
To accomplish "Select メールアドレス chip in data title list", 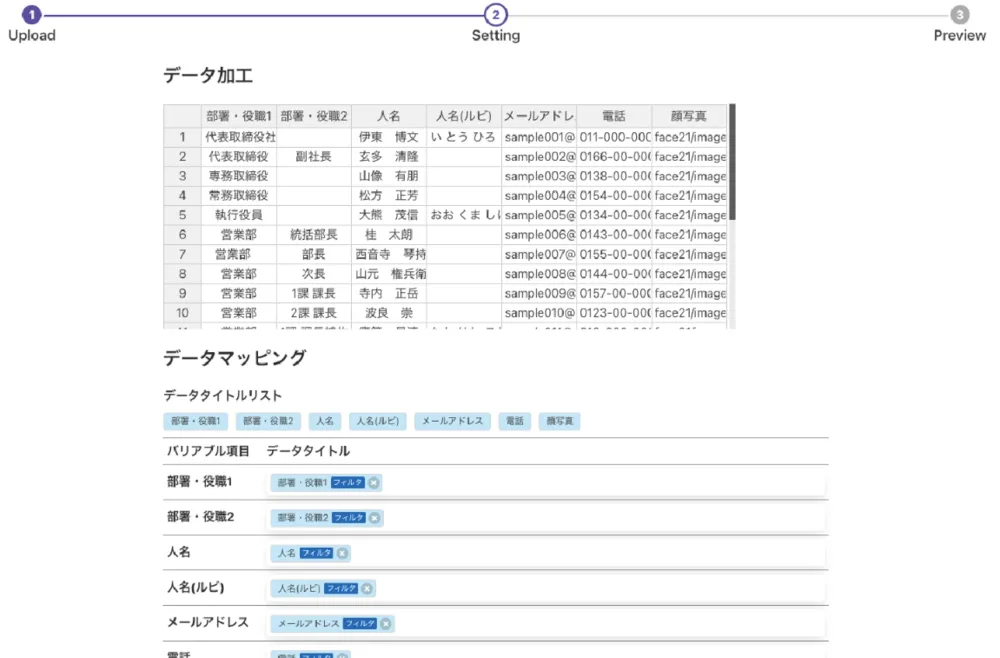I will pos(452,421).
